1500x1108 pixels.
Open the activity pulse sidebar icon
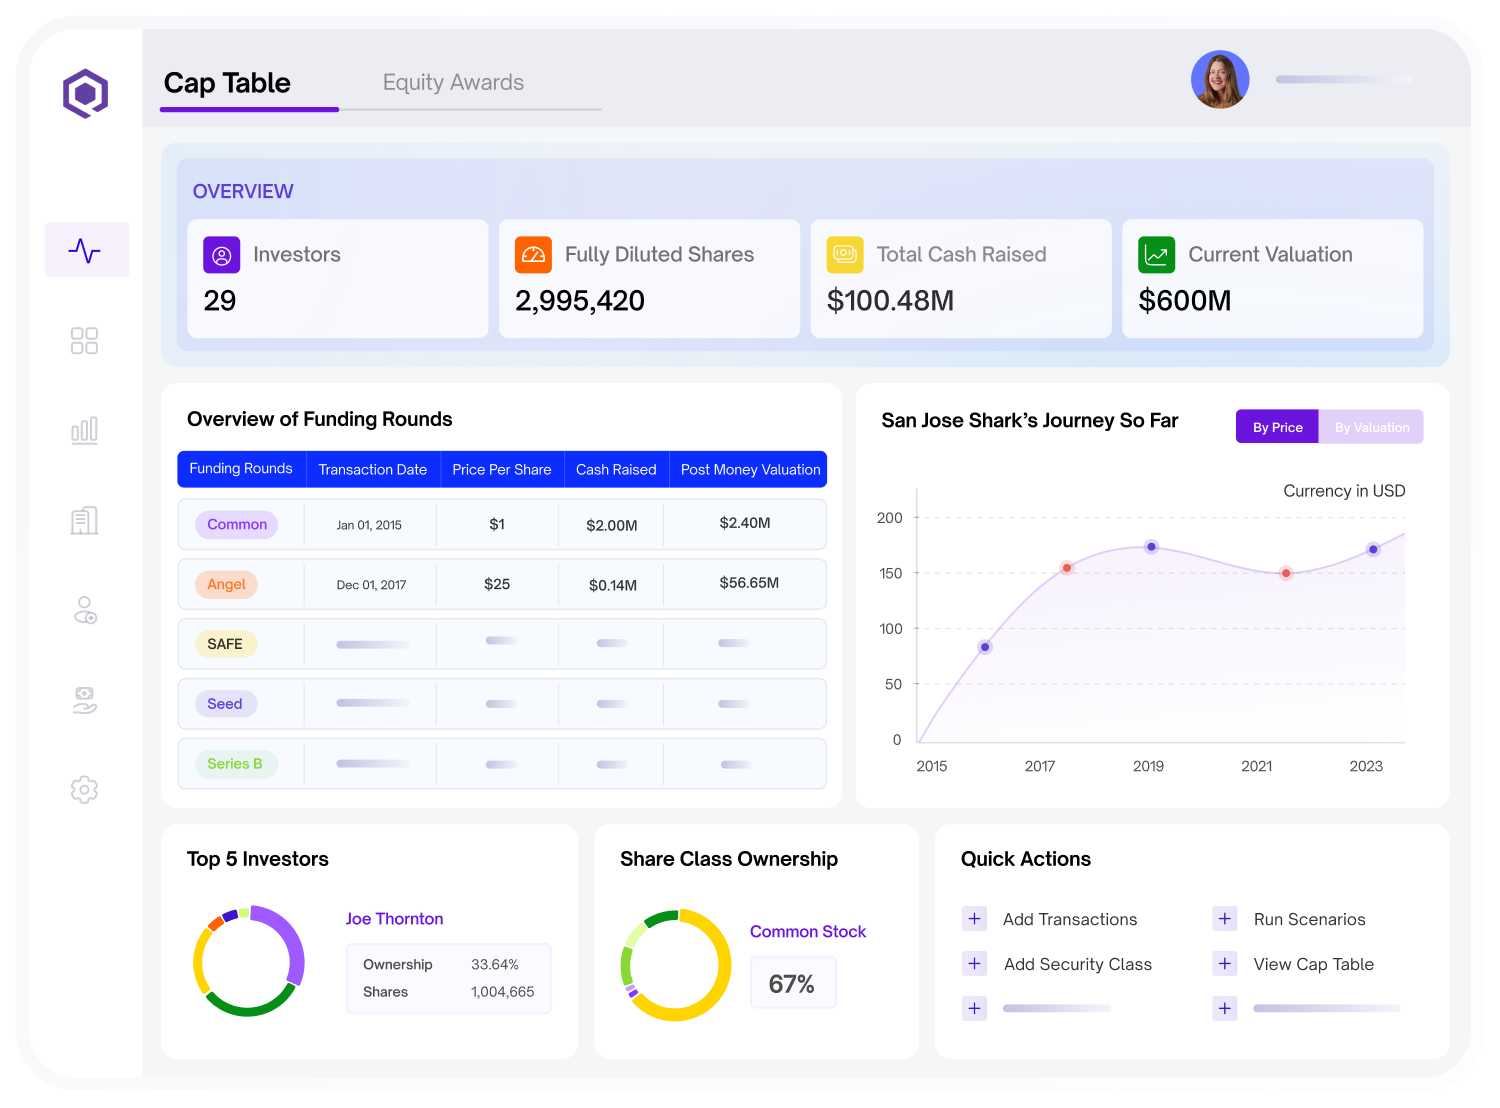click(86, 250)
